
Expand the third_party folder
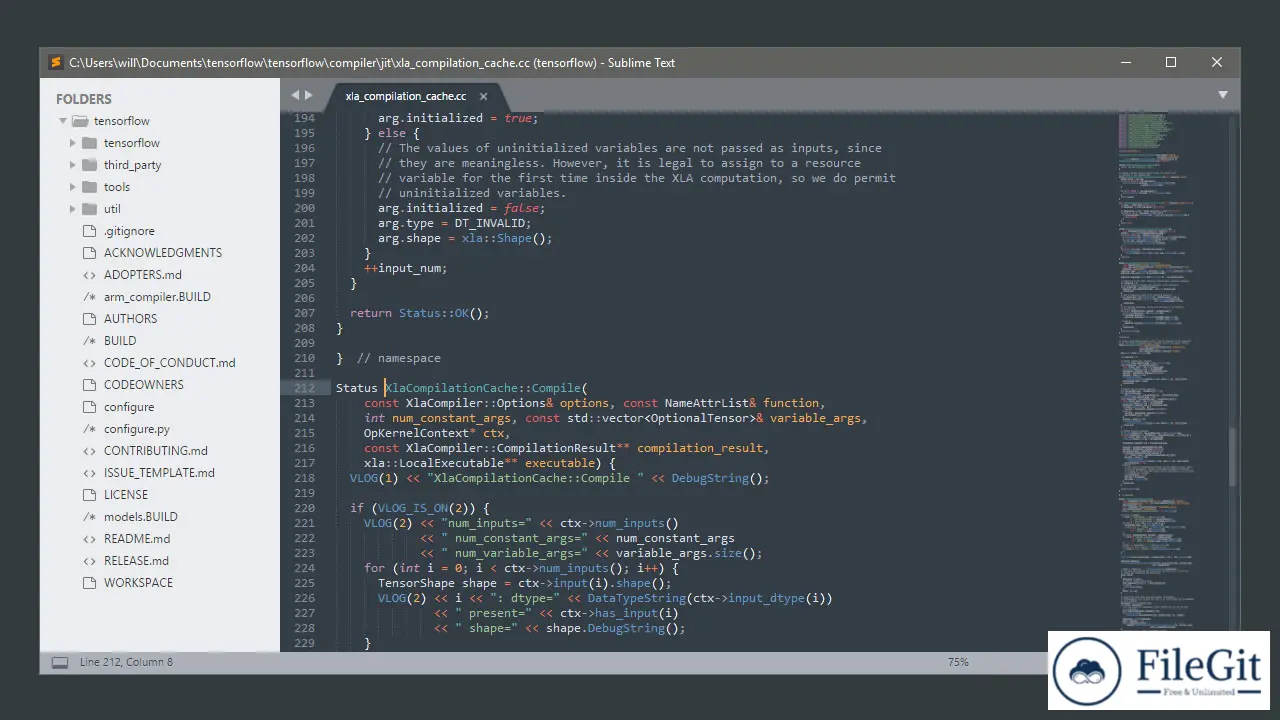[x=73, y=165]
